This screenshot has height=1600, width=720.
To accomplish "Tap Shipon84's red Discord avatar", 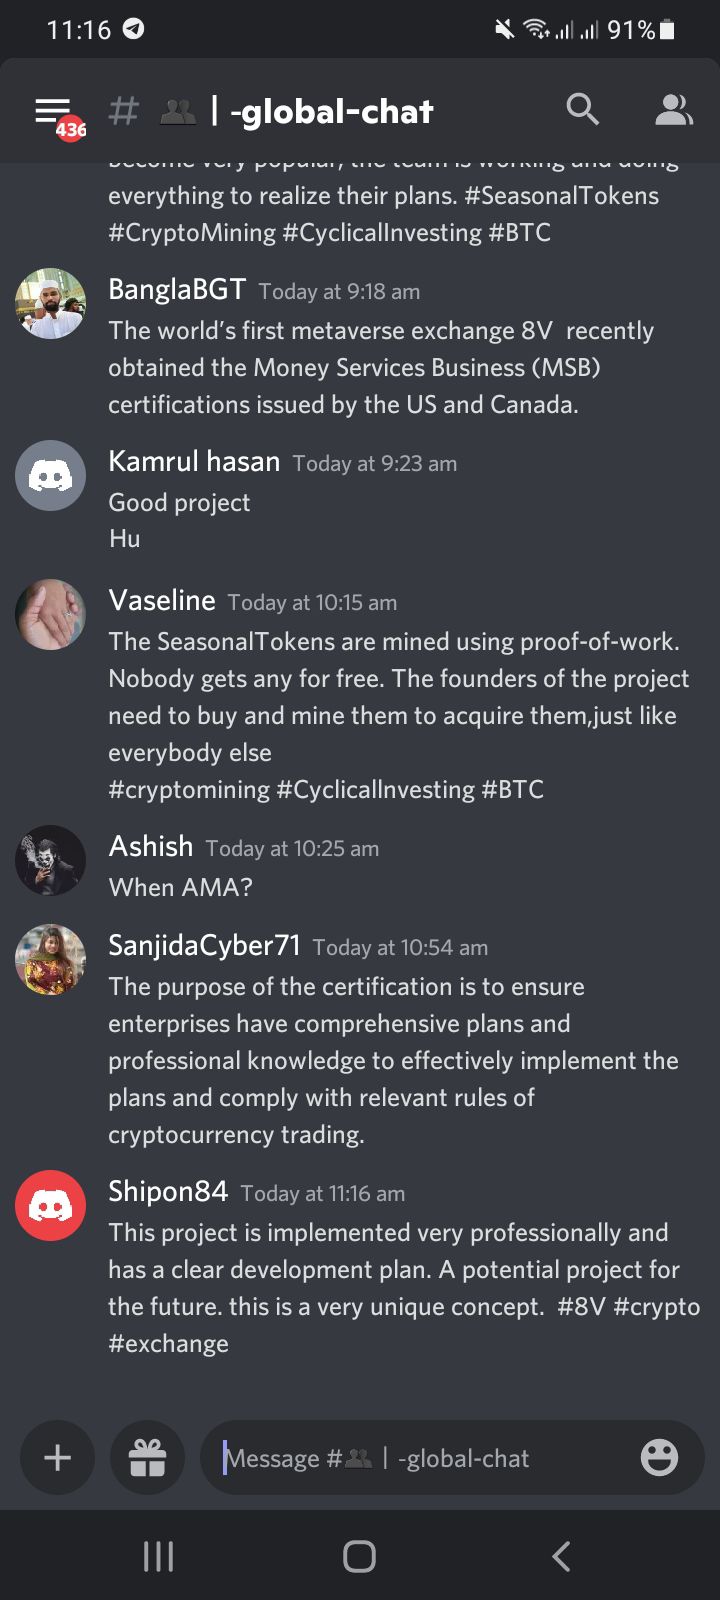I will pyautogui.click(x=50, y=1206).
